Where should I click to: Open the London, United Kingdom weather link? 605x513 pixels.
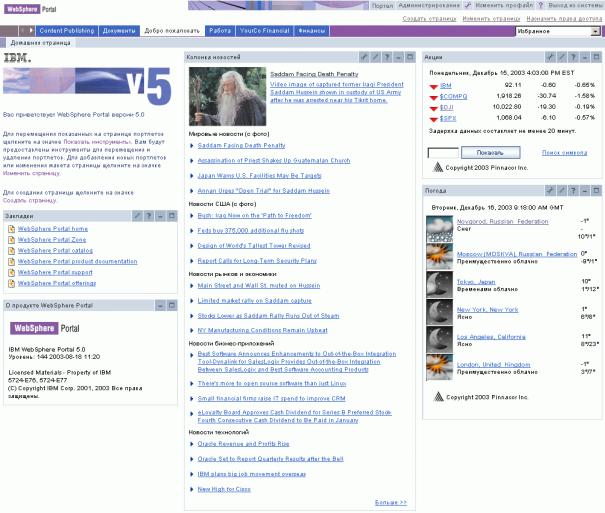coord(493,364)
